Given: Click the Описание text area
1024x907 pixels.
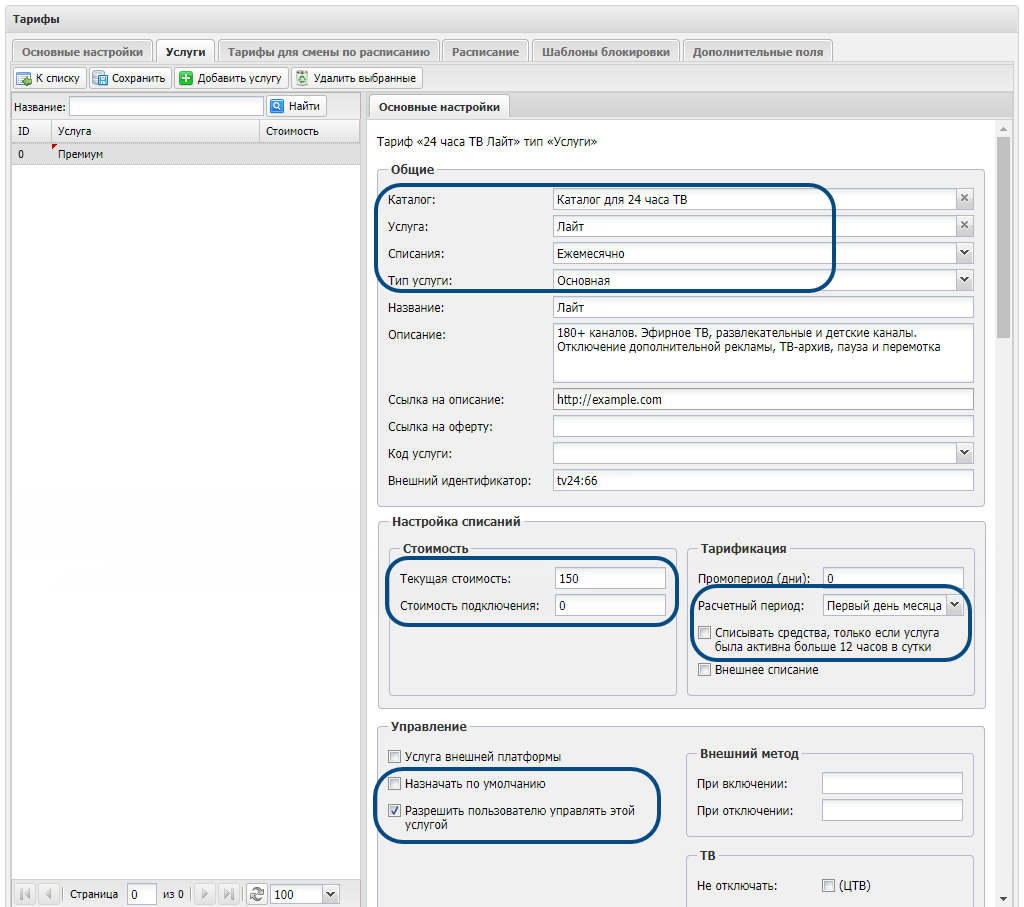Looking at the screenshot, I should [x=763, y=353].
